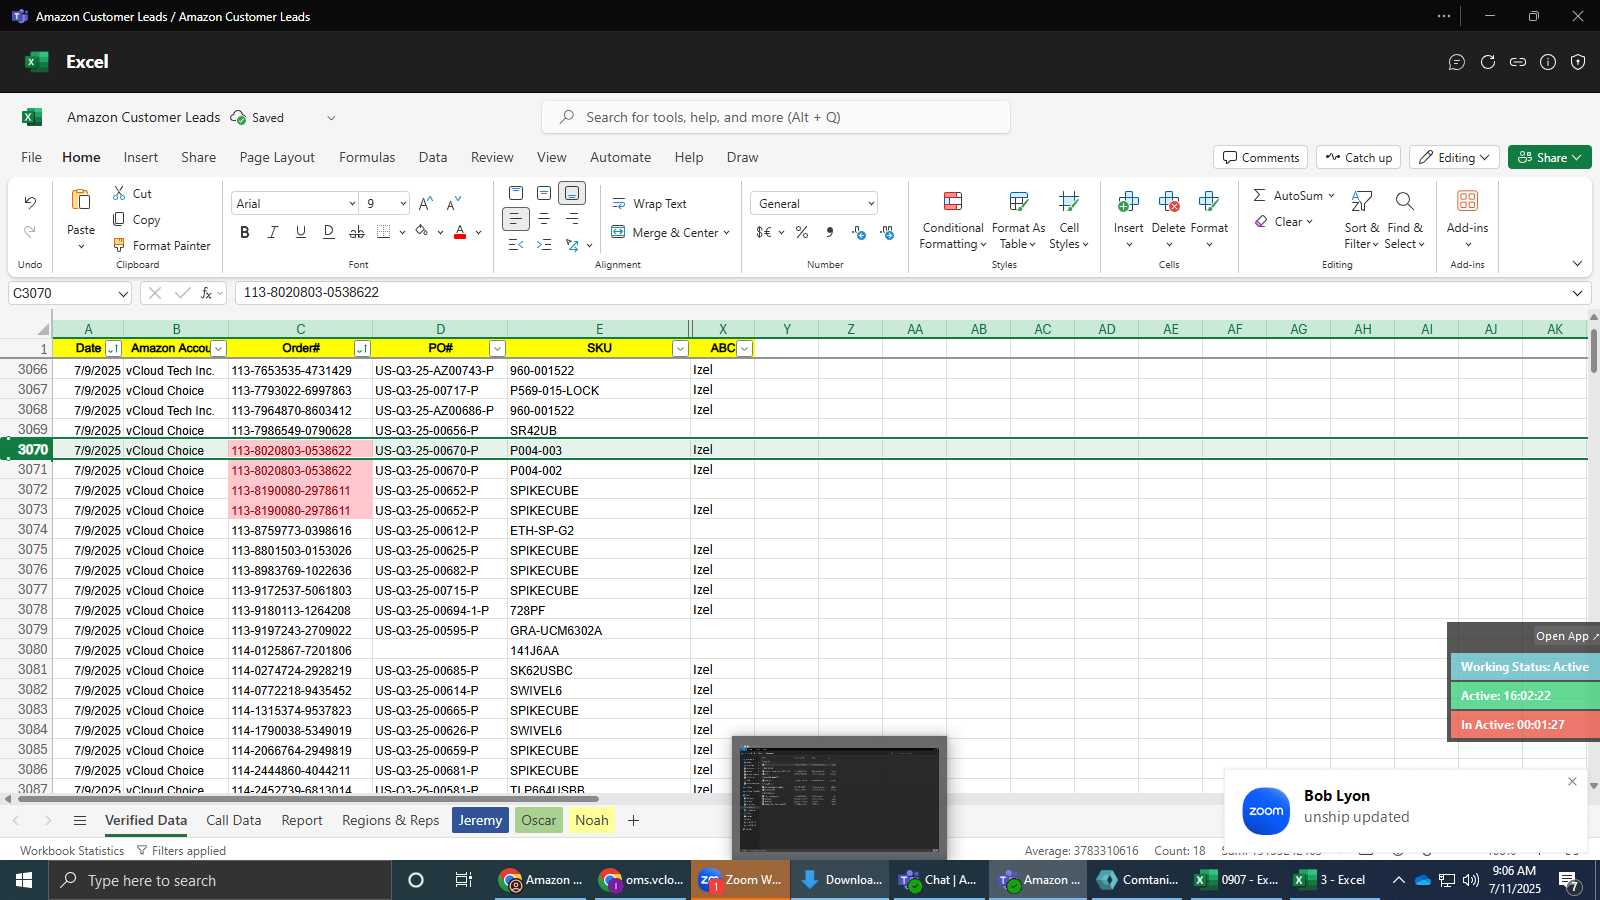Open filter dropdown on Date header
This screenshot has width=1600, height=900.
click(x=113, y=349)
